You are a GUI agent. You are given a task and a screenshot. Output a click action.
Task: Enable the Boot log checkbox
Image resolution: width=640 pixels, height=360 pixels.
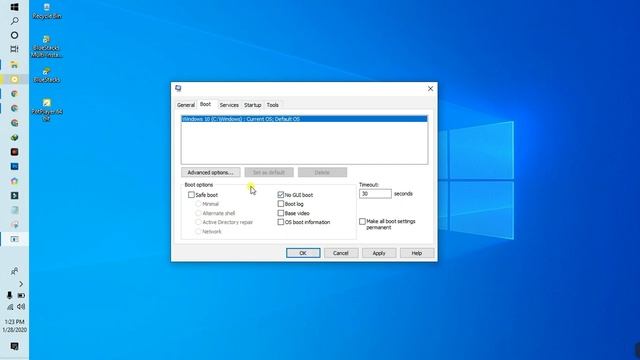pyautogui.click(x=280, y=204)
